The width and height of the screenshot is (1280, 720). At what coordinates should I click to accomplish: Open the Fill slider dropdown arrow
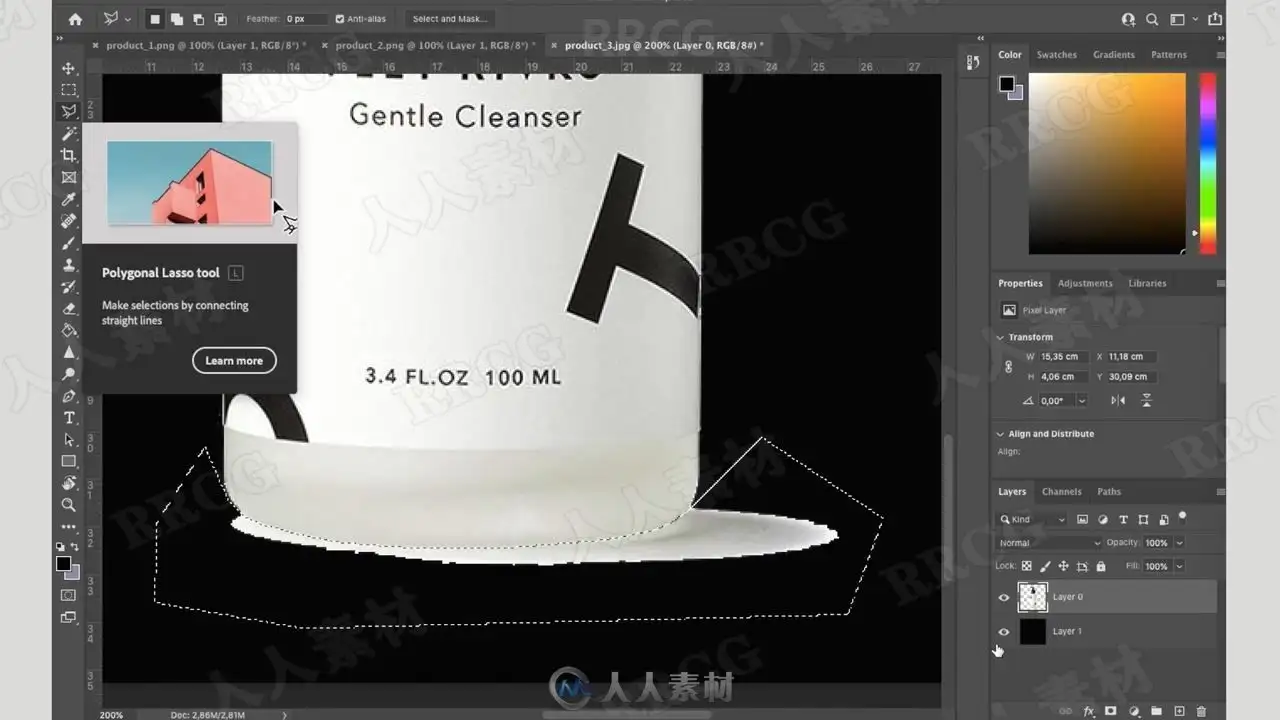coord(1180,566)
